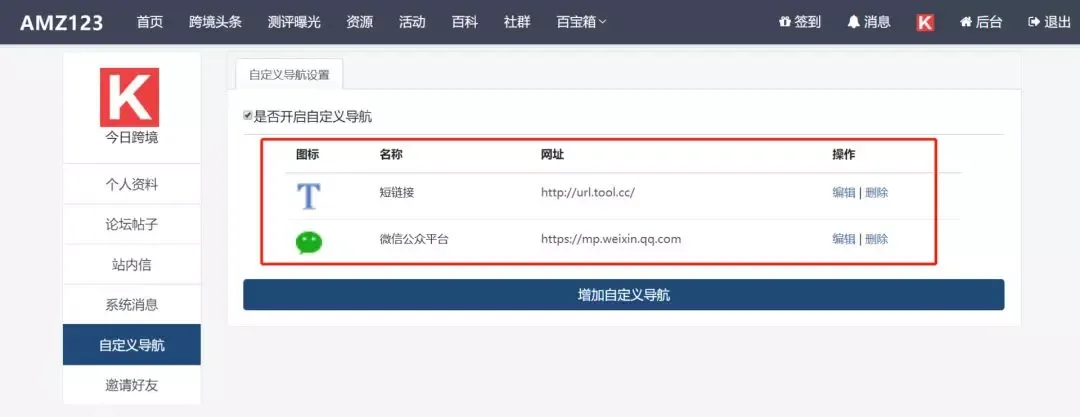This screenshot has width=1080, height=417.
Task: Click the large K profile picture
Action: coord(129,97)
